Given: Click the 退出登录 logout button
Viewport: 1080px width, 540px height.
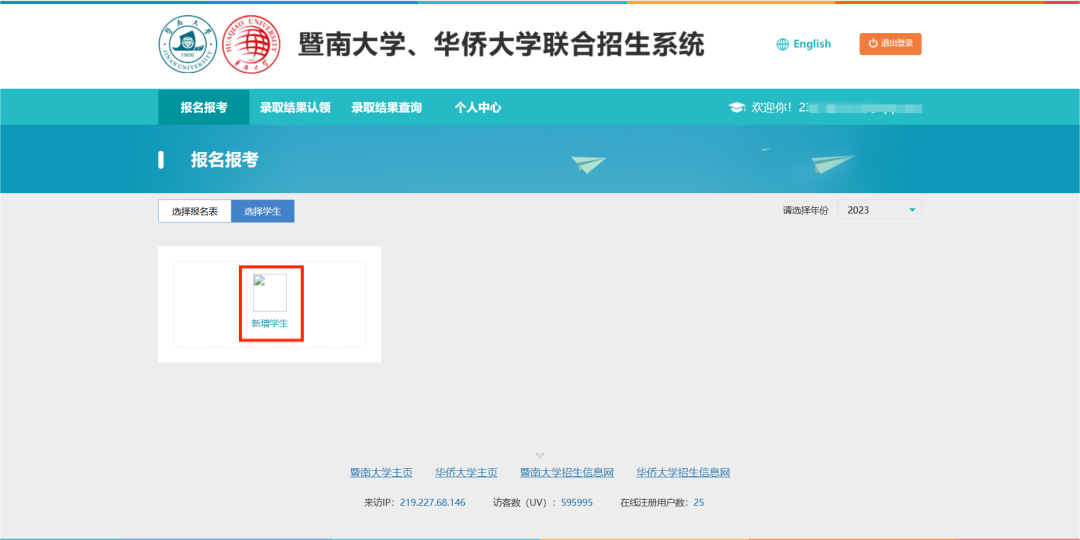Looking at the screenshot, I should [890, 44].
